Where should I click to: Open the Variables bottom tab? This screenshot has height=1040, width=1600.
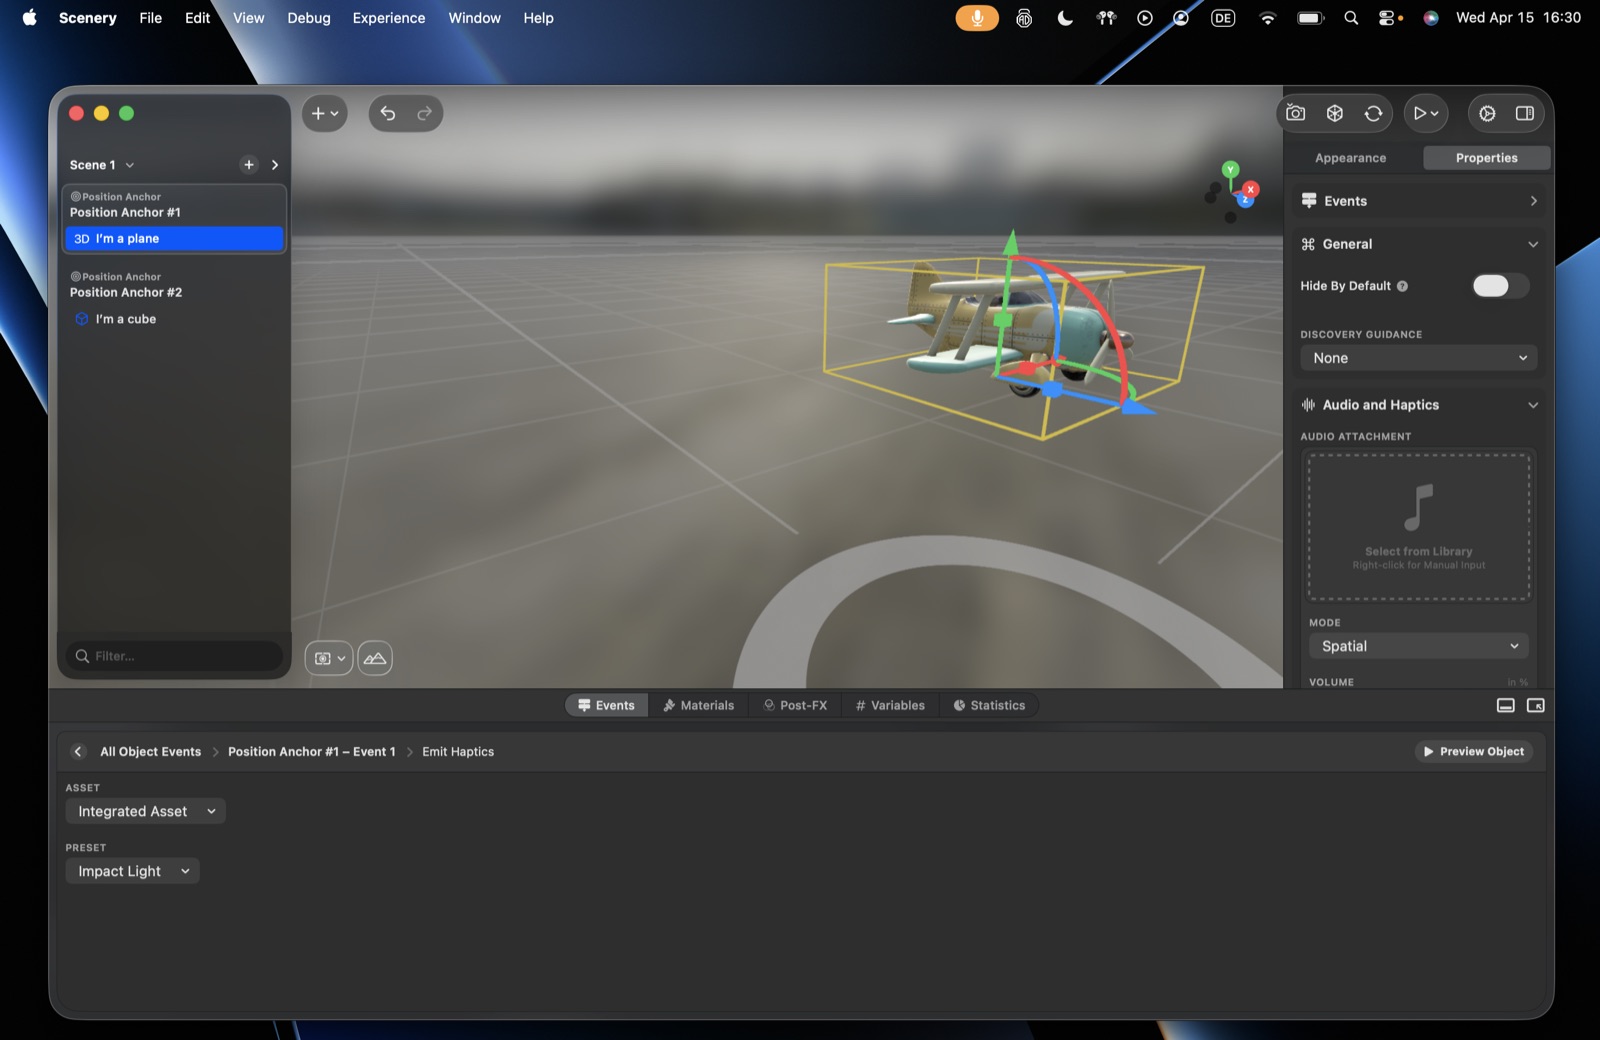click(x=890, y=705)
